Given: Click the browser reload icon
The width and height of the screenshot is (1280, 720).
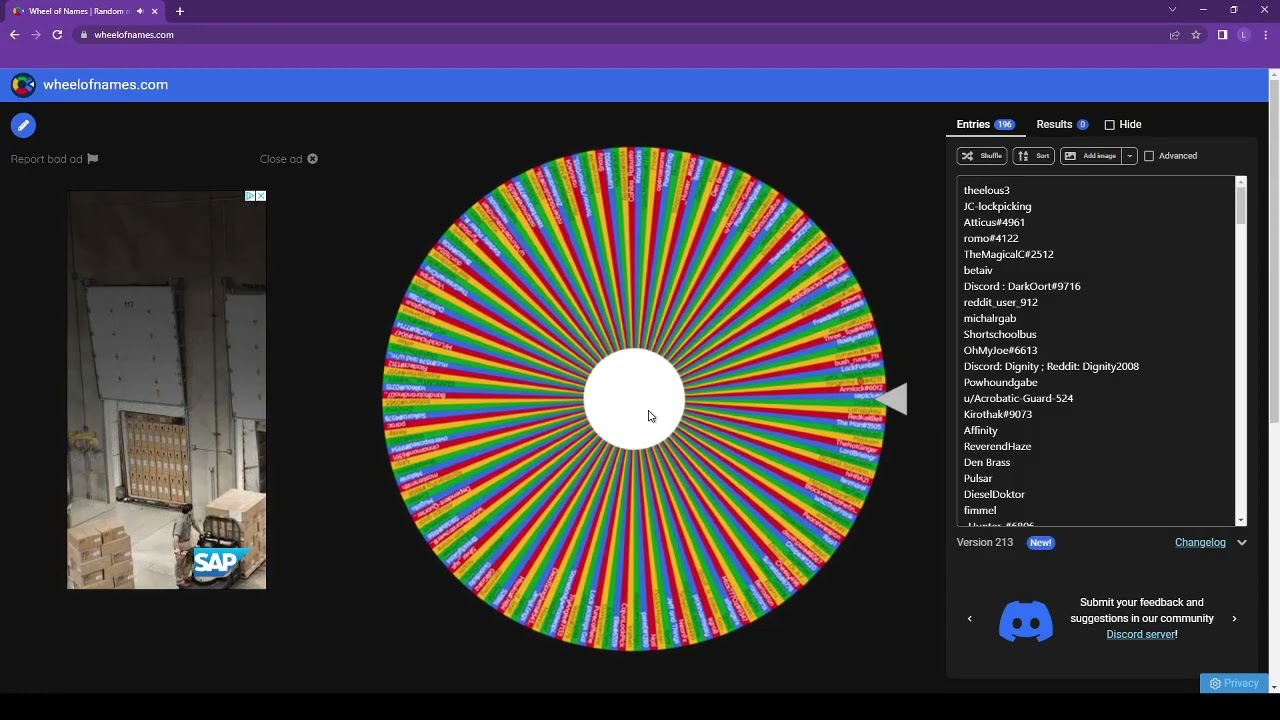Looking at the screenshot, I should point(57,35).
